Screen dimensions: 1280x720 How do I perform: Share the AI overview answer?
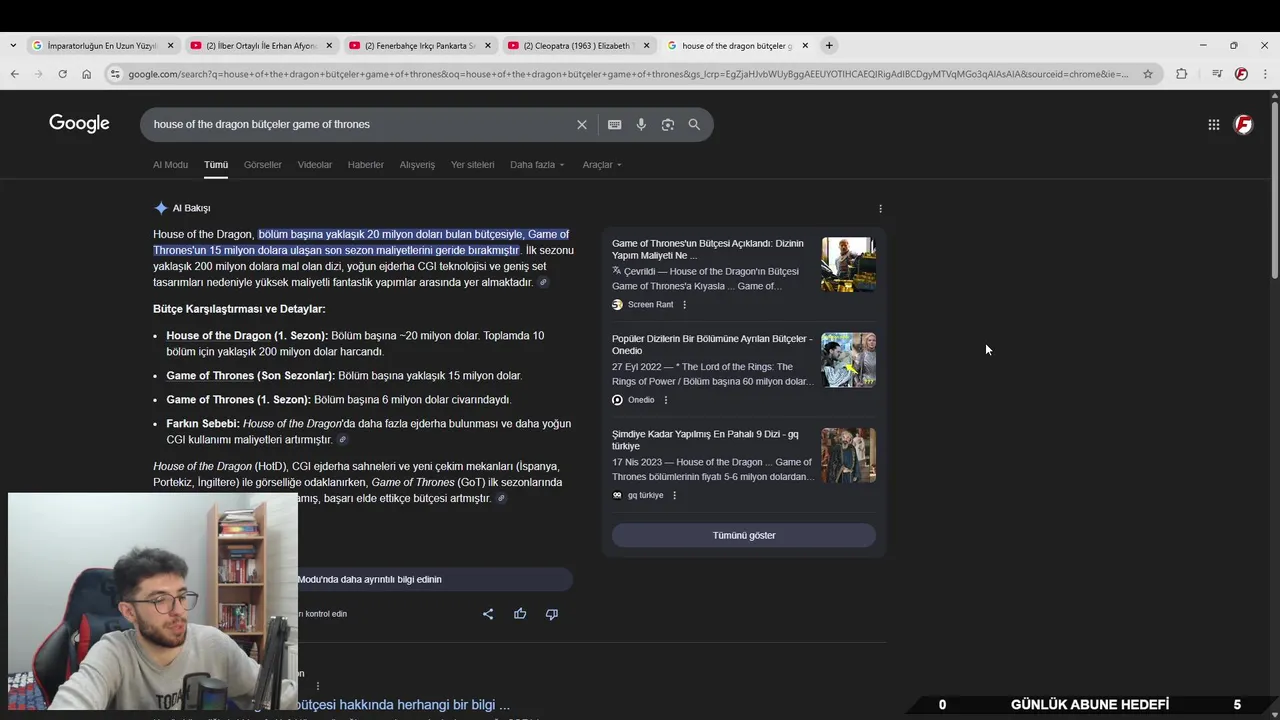(x=488, y=614)
